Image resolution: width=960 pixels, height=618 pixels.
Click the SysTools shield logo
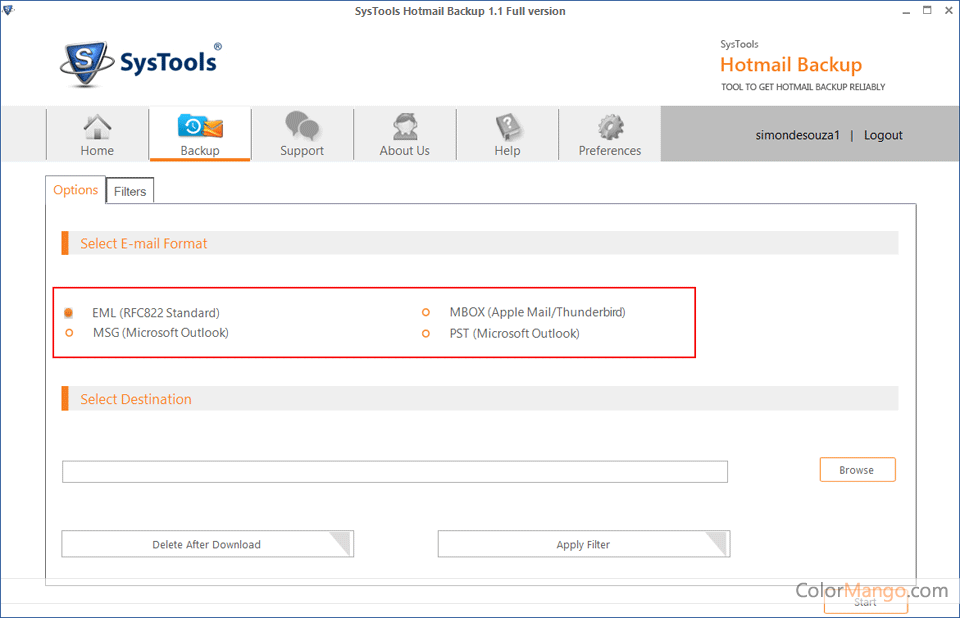86,65
